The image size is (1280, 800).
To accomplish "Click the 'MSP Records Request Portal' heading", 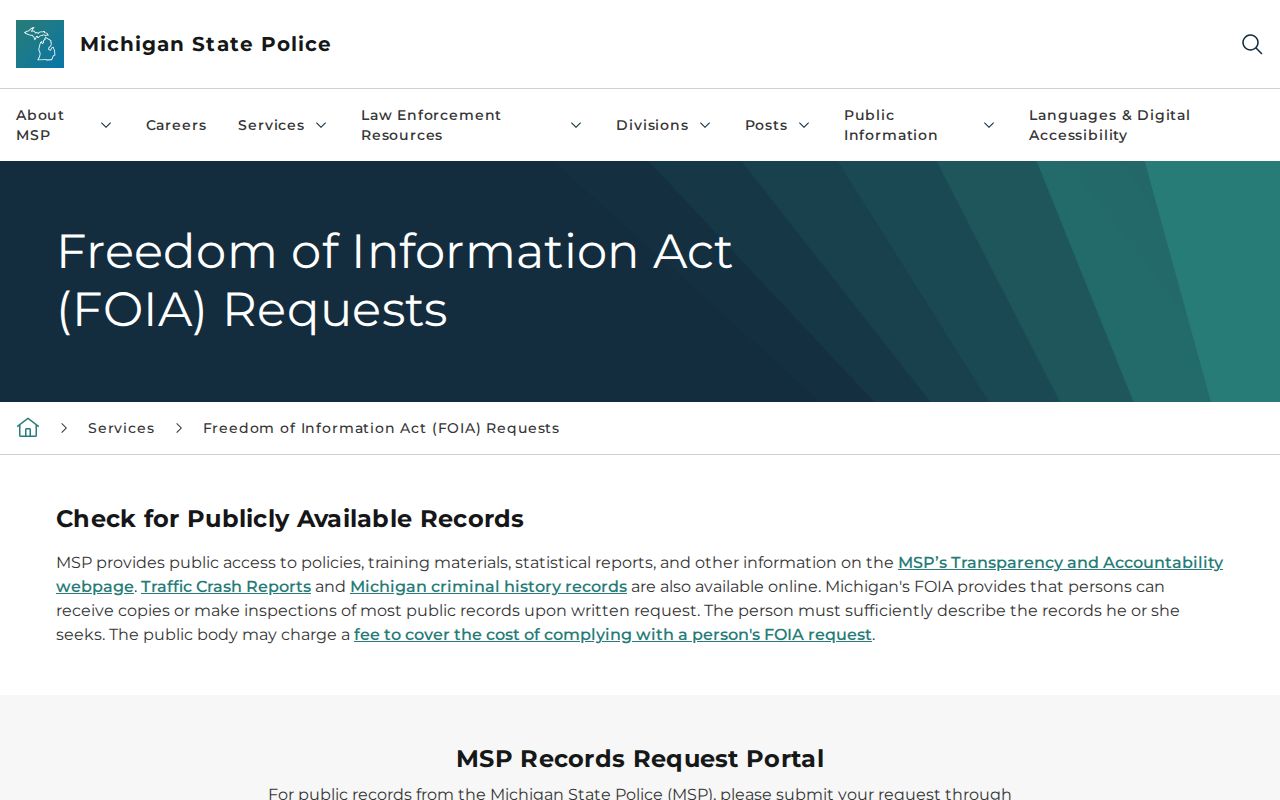I will pyautogui.click(x=640, y=759).
